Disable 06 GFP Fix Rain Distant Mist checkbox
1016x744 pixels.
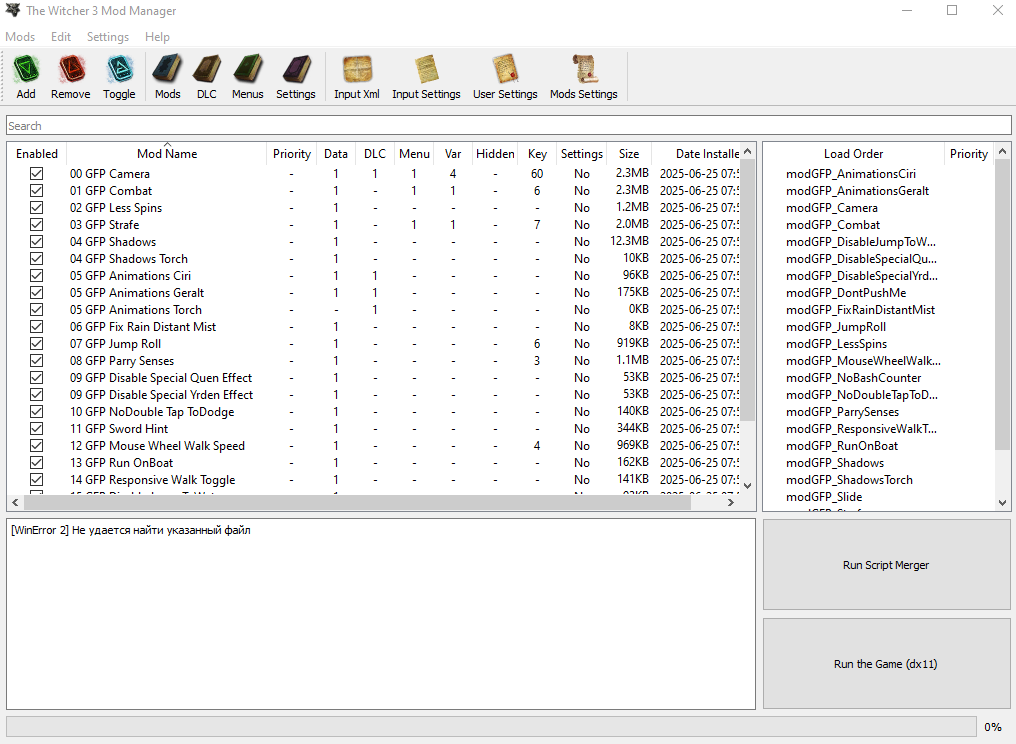pos(36,327)
